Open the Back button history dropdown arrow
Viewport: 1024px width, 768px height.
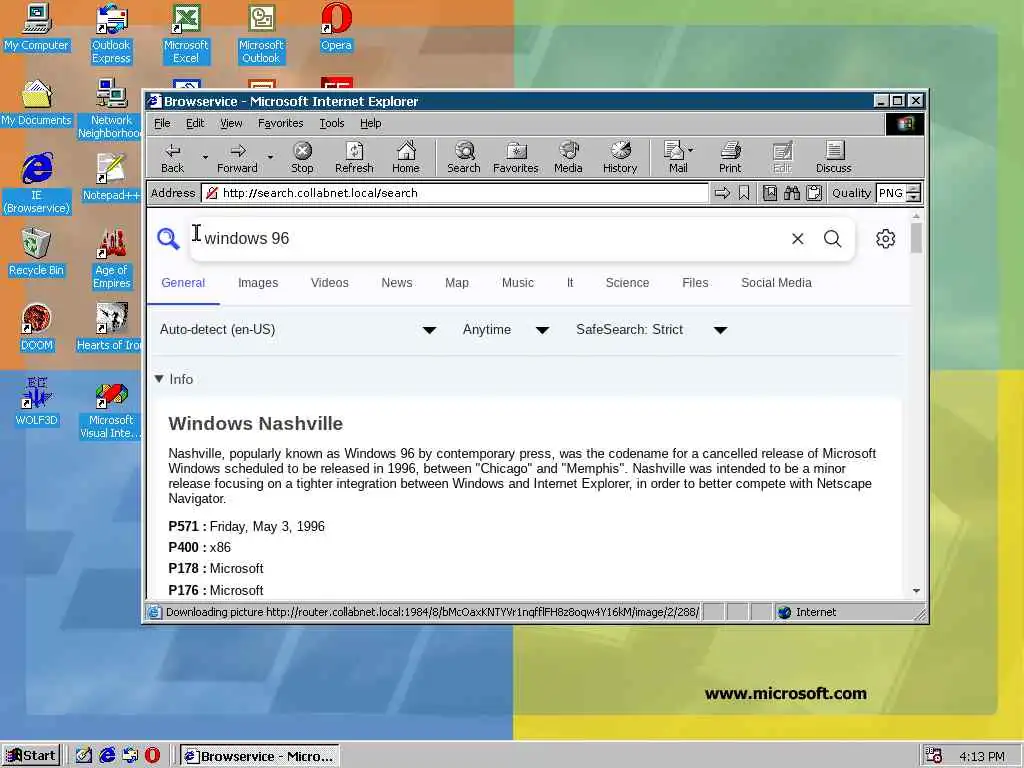(205, 157)
